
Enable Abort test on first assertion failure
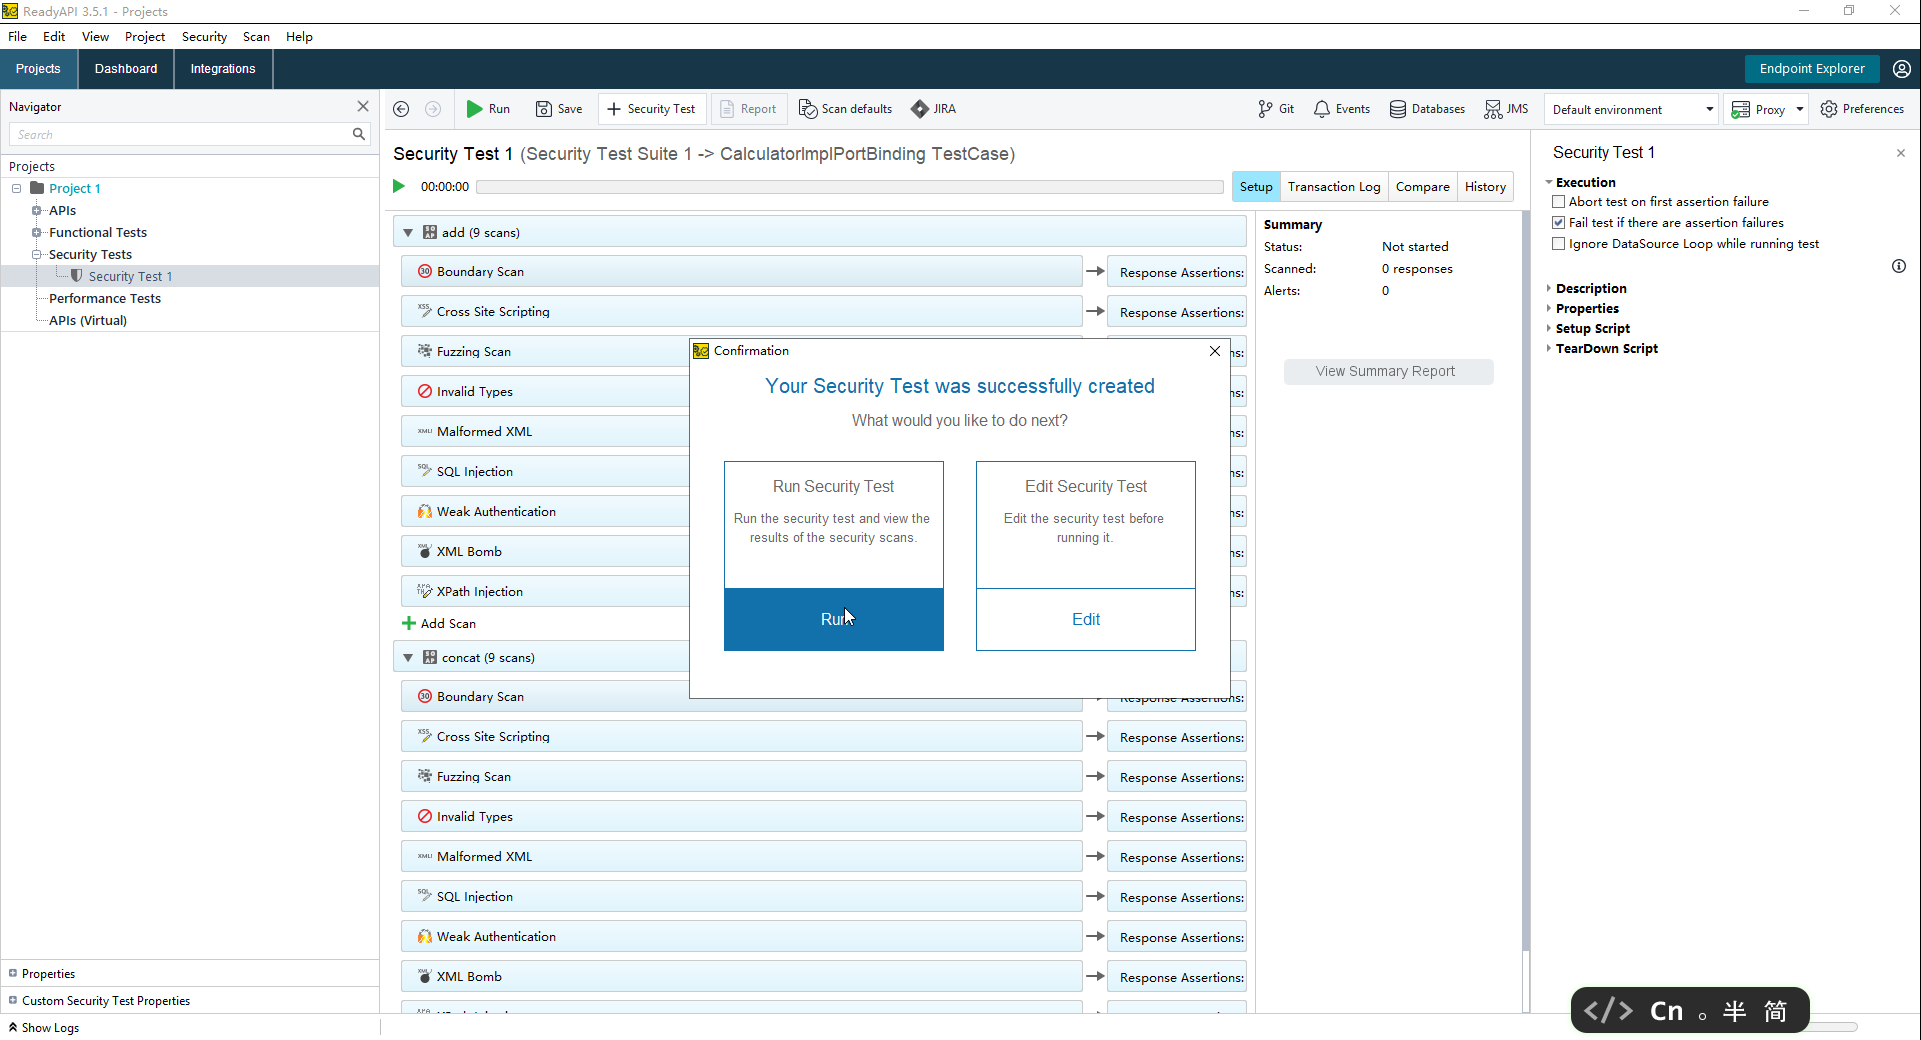[x=1558, y=202]
